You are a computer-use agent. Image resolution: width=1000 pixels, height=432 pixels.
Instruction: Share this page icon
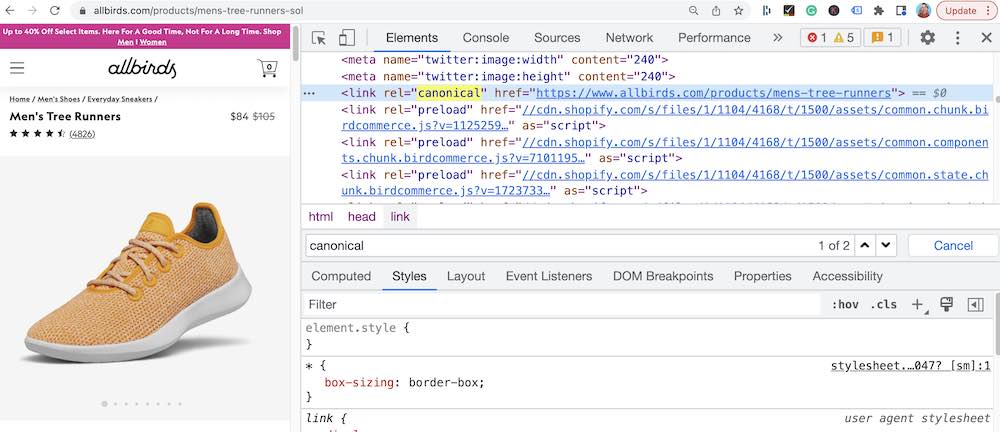point(716,11)
